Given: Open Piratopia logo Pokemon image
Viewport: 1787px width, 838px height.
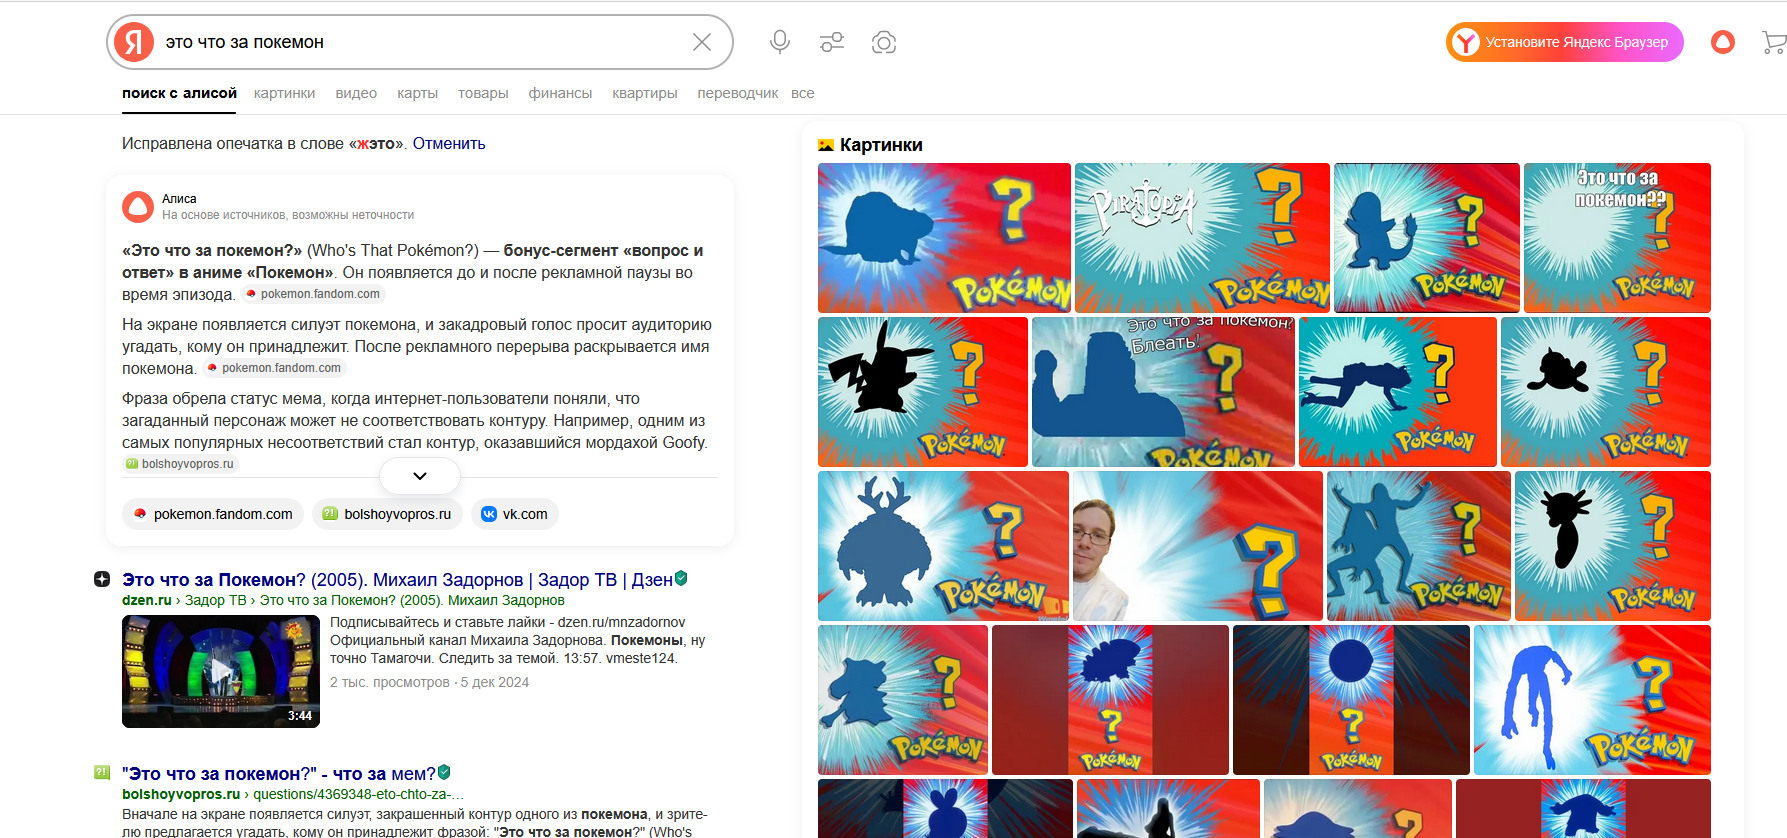Looking at the screenshot, I should click(1202, 238).
